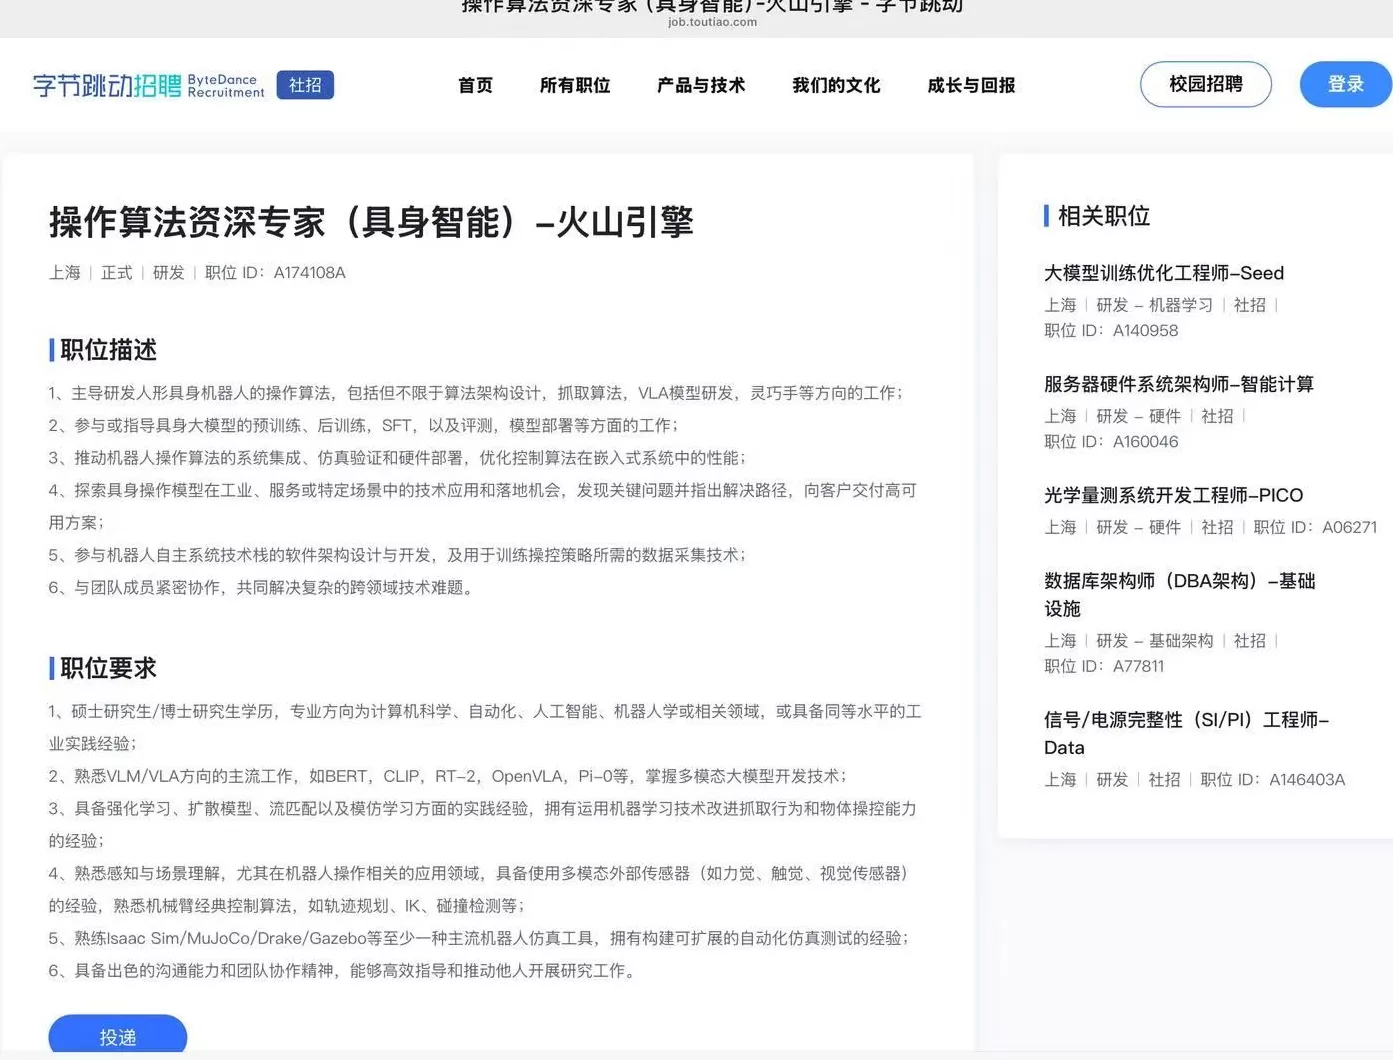Open the 我们的文化 page
The image size is (1393, 1060).
[x=836, y=86]
